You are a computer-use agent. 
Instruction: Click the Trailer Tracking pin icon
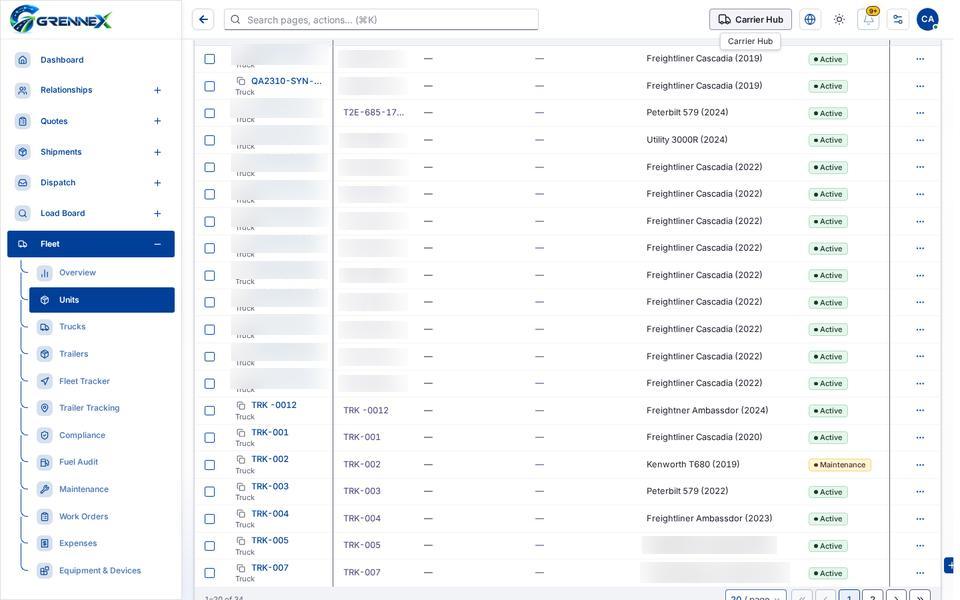pyautogui.click(x=45, y=408)
